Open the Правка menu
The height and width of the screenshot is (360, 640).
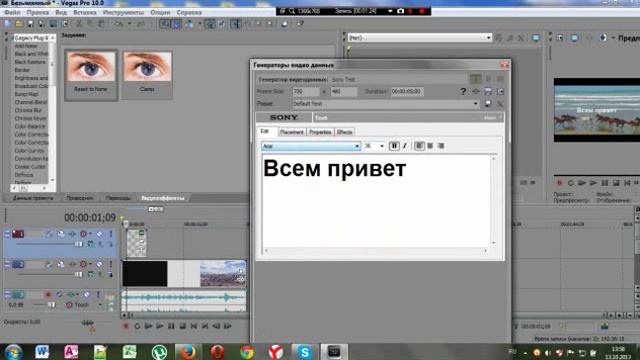pyautogui.click(x=38, y=13)
